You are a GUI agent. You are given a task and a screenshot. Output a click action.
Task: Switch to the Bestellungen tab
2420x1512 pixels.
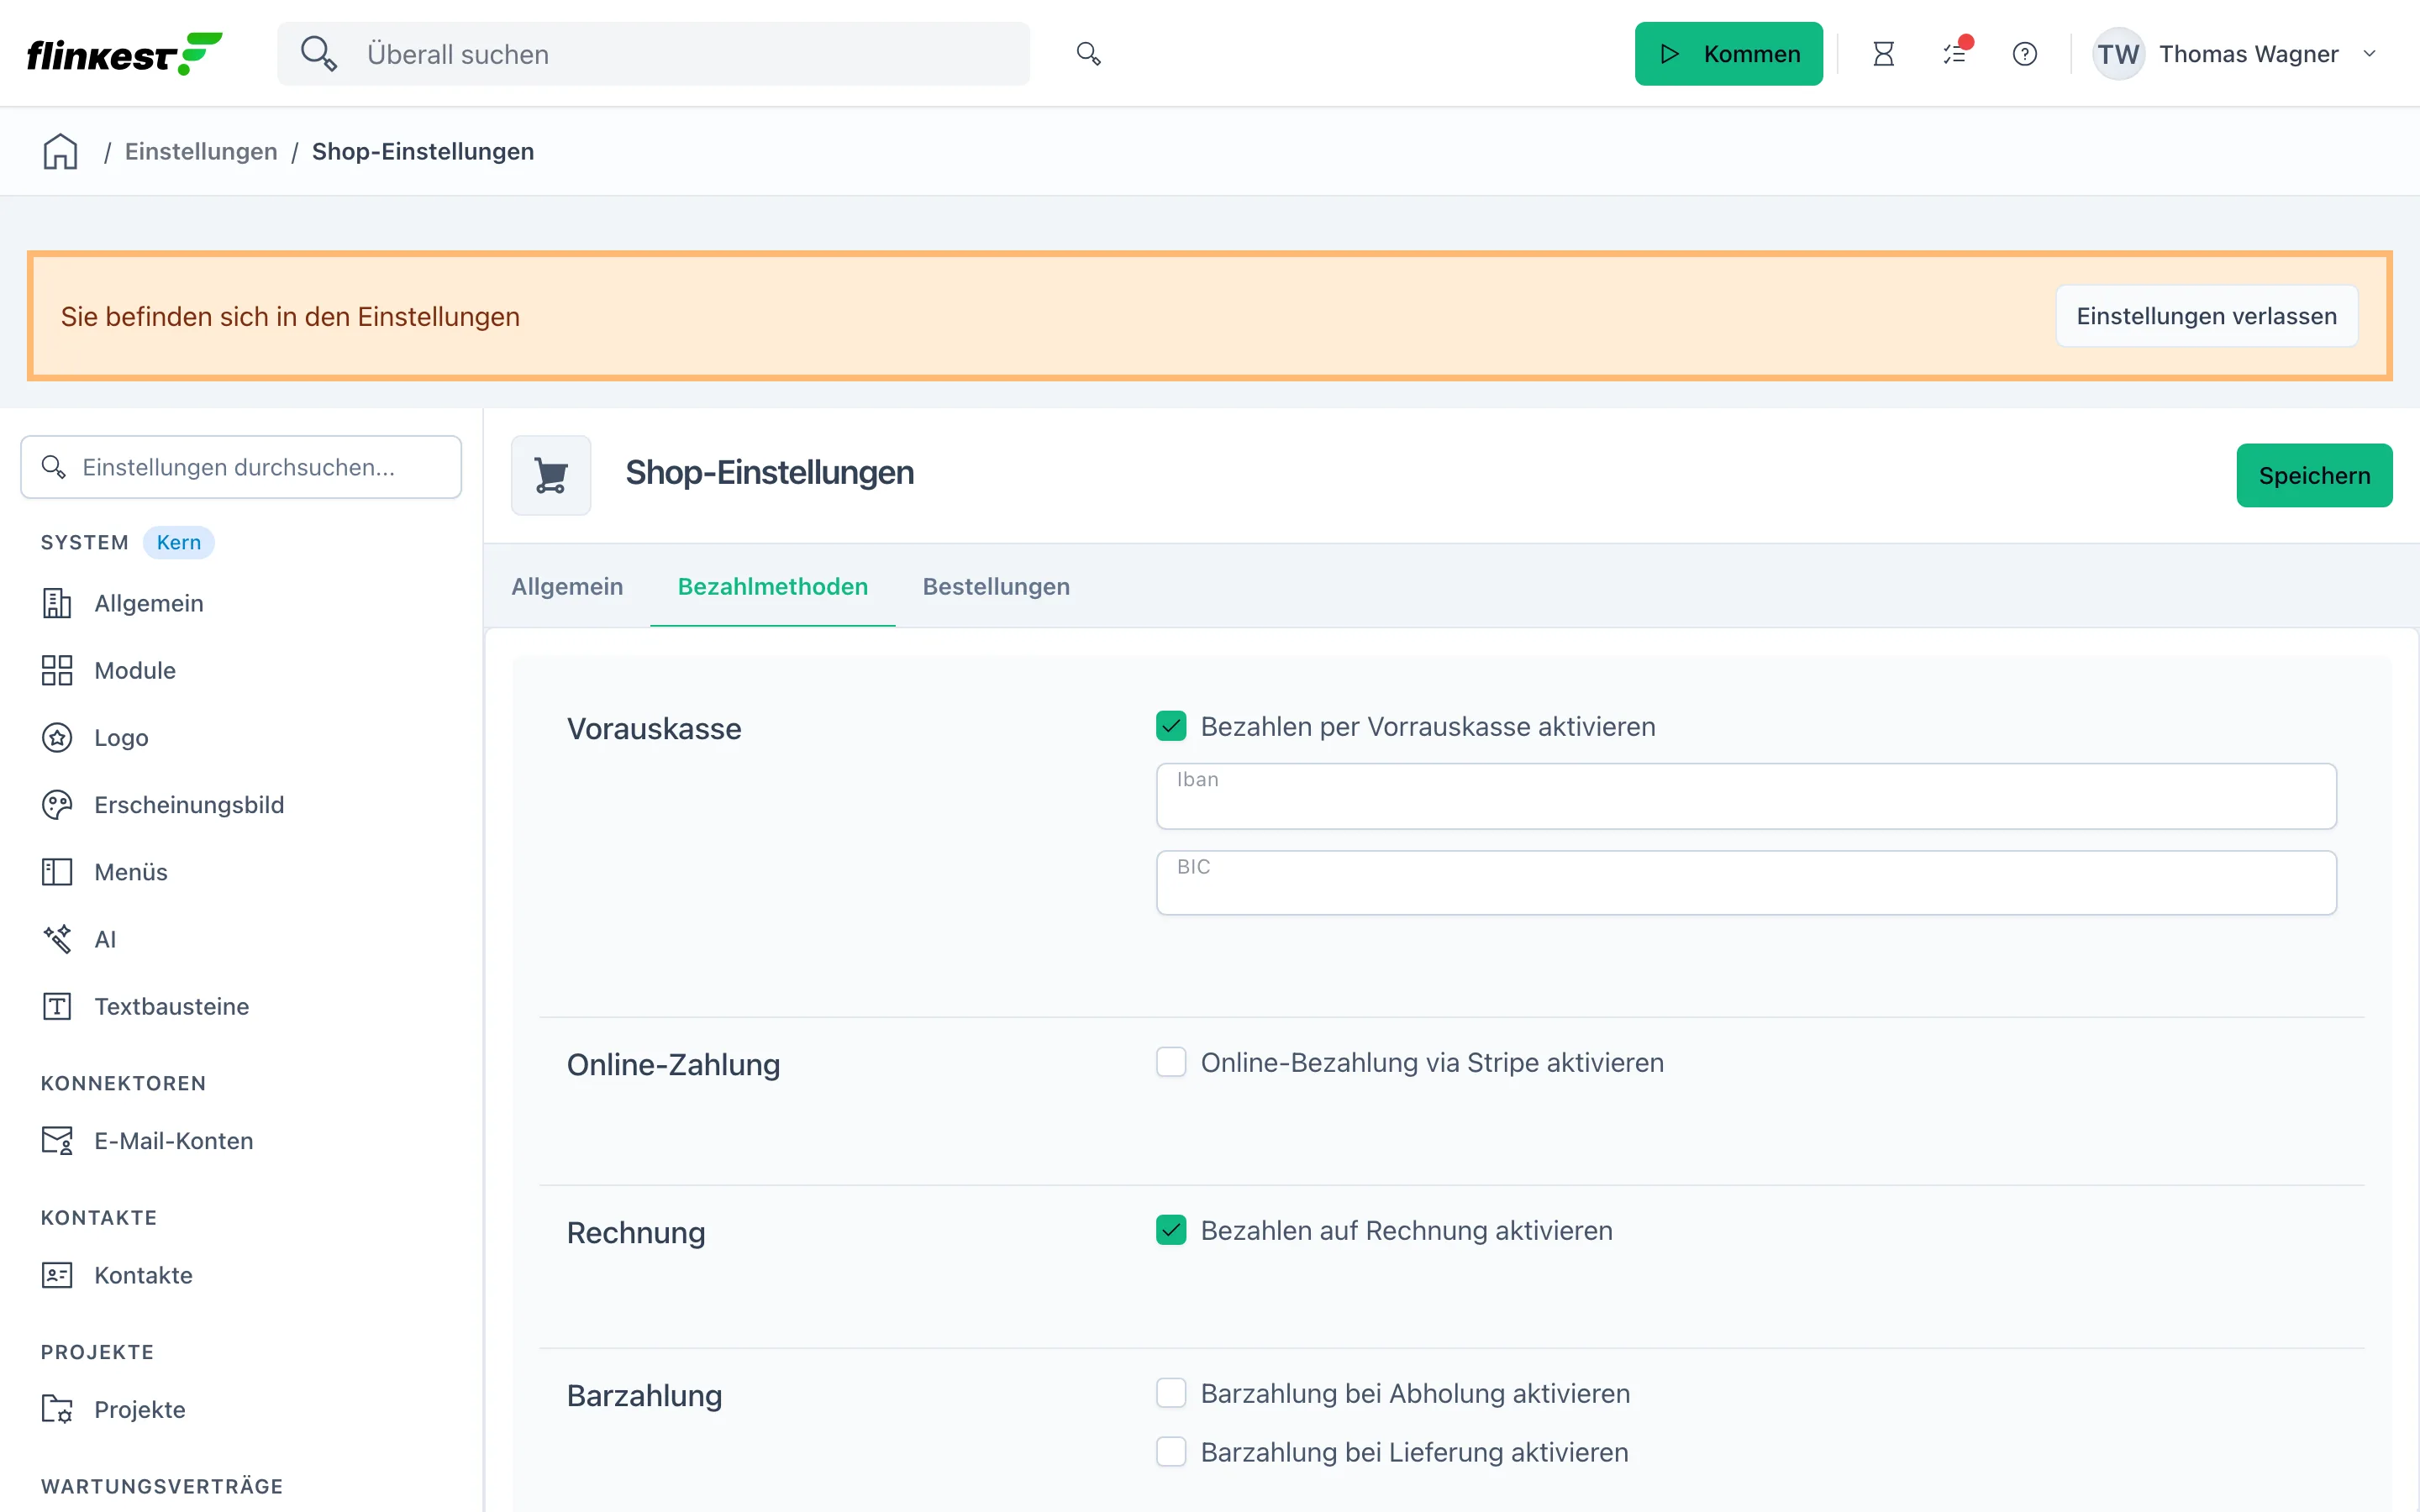point(996,587)
